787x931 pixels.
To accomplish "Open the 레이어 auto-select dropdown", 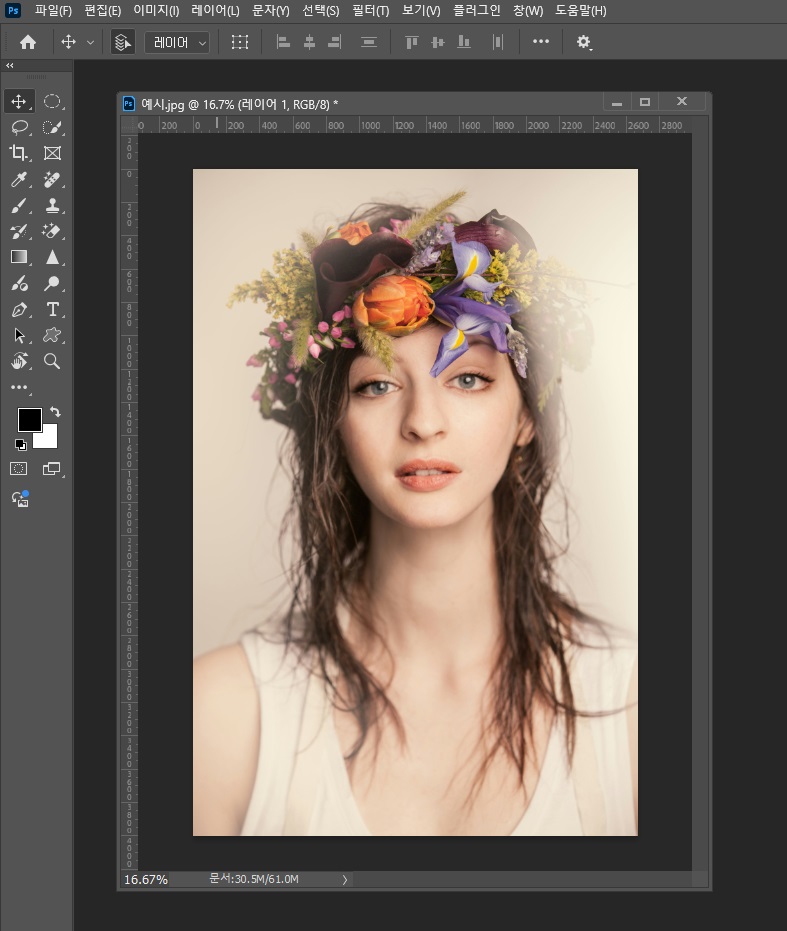I will (177, 42).
